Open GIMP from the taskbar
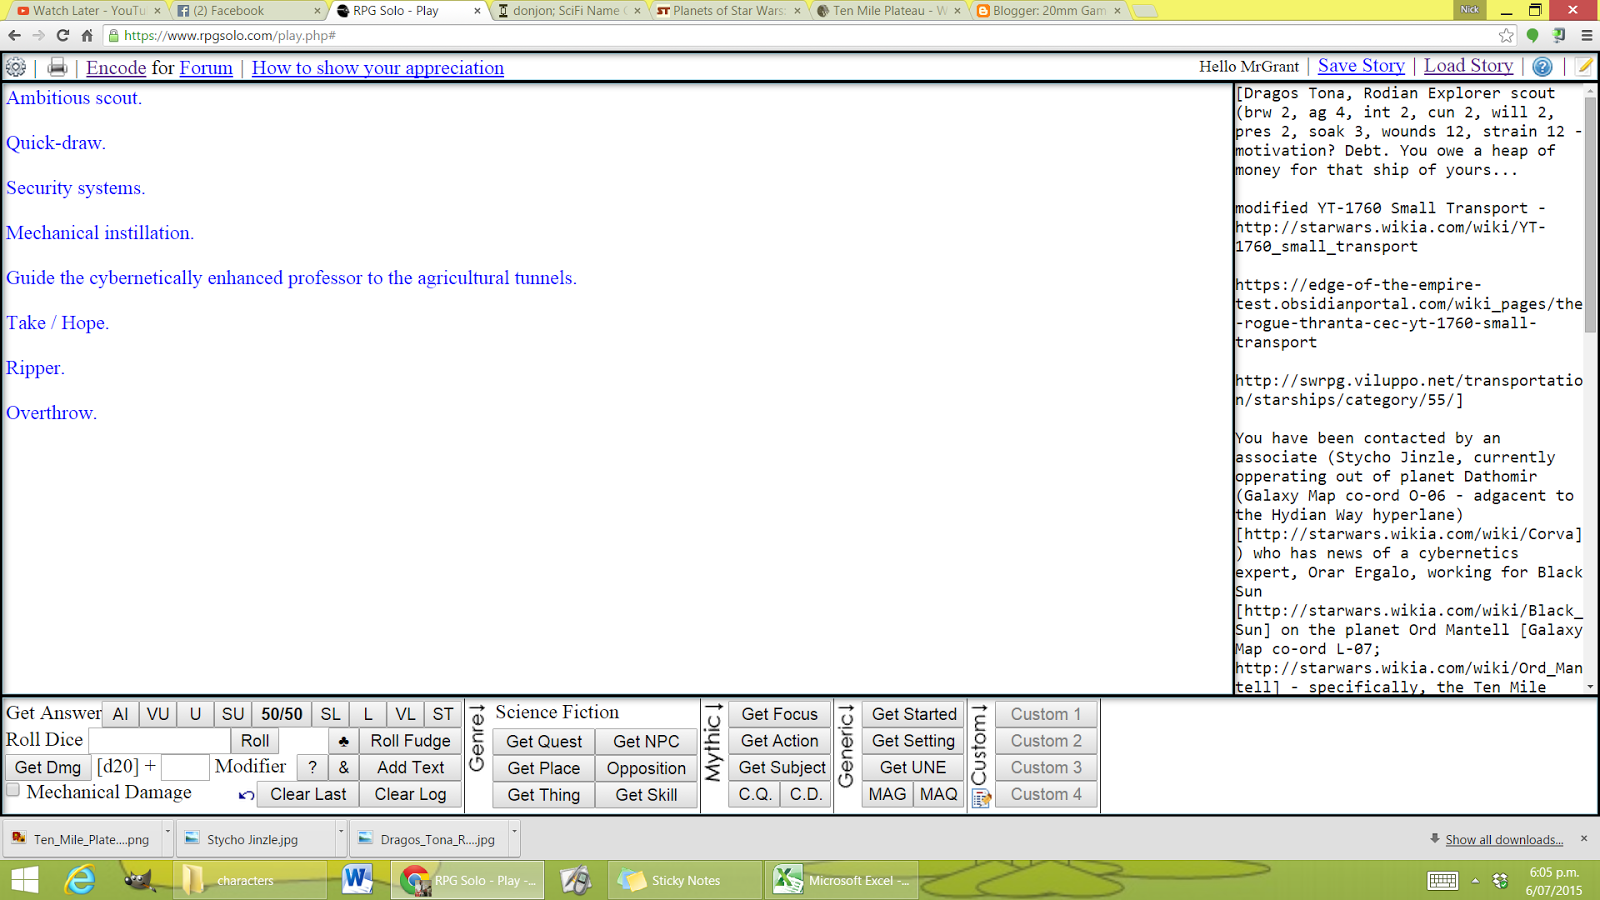This screenshot has height=900, width=1600. click(138, 880)
